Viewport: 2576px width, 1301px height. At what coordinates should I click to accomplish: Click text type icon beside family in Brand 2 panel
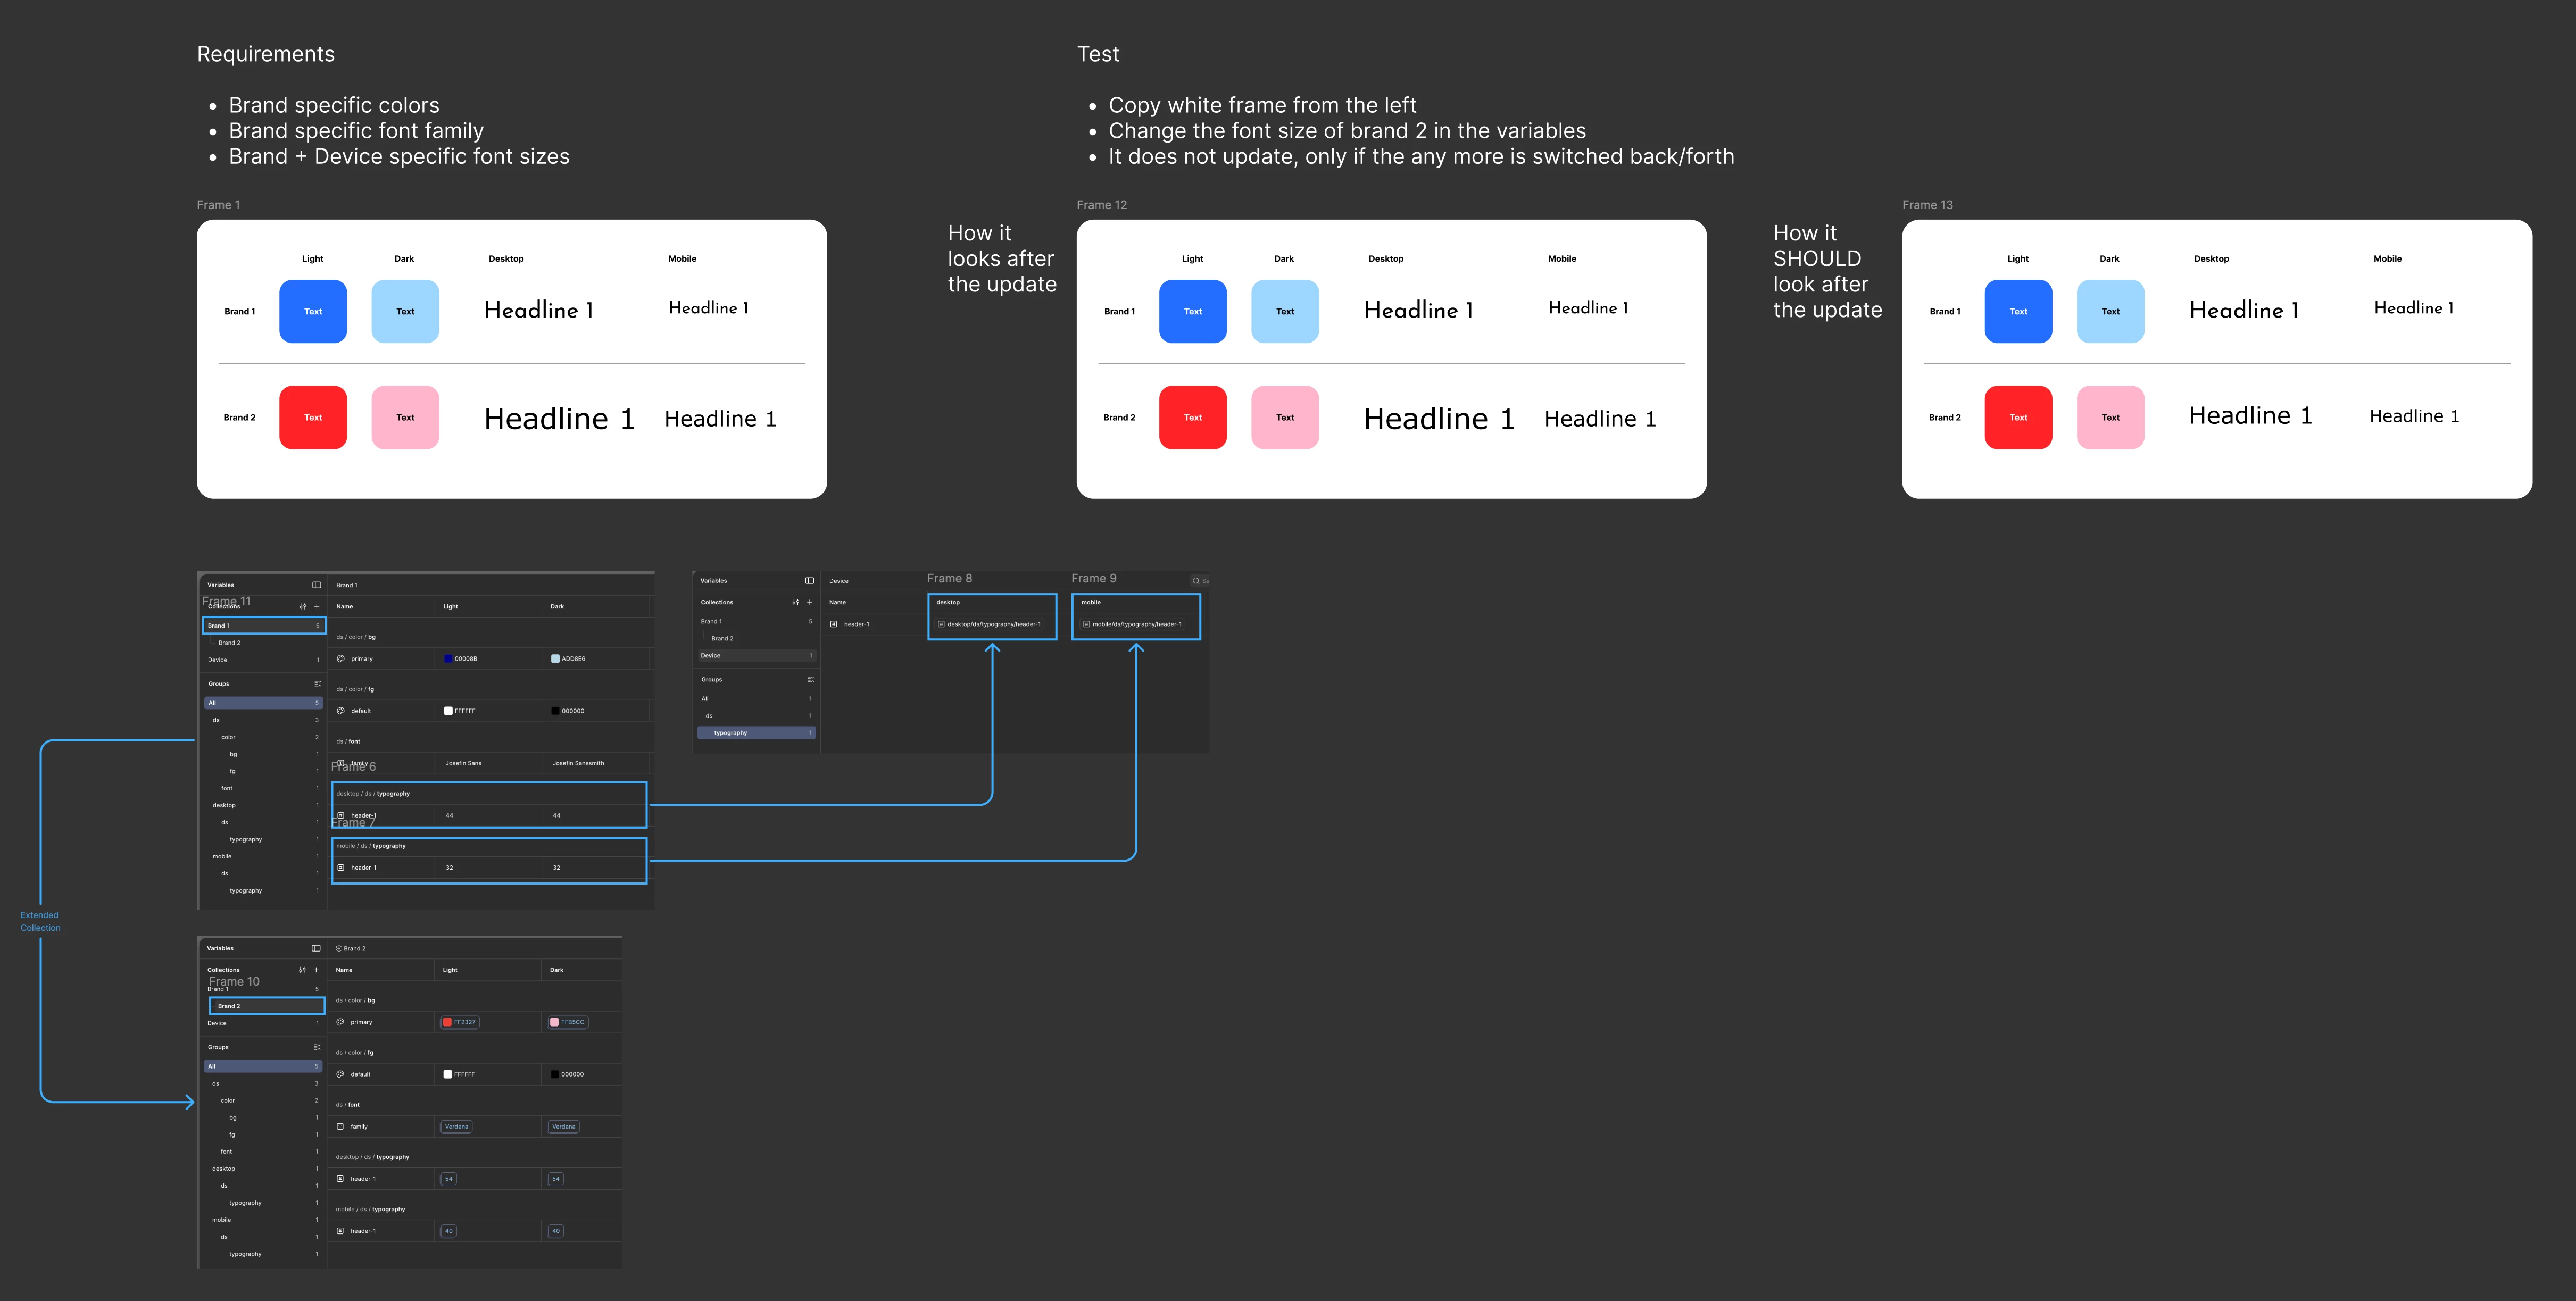tap(340, 1127)
